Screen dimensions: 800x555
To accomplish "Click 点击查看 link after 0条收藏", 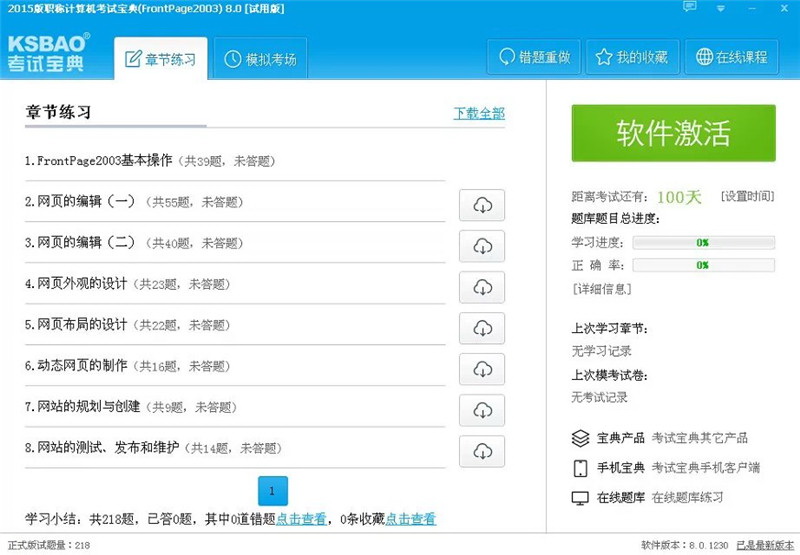I will [411, 519].
